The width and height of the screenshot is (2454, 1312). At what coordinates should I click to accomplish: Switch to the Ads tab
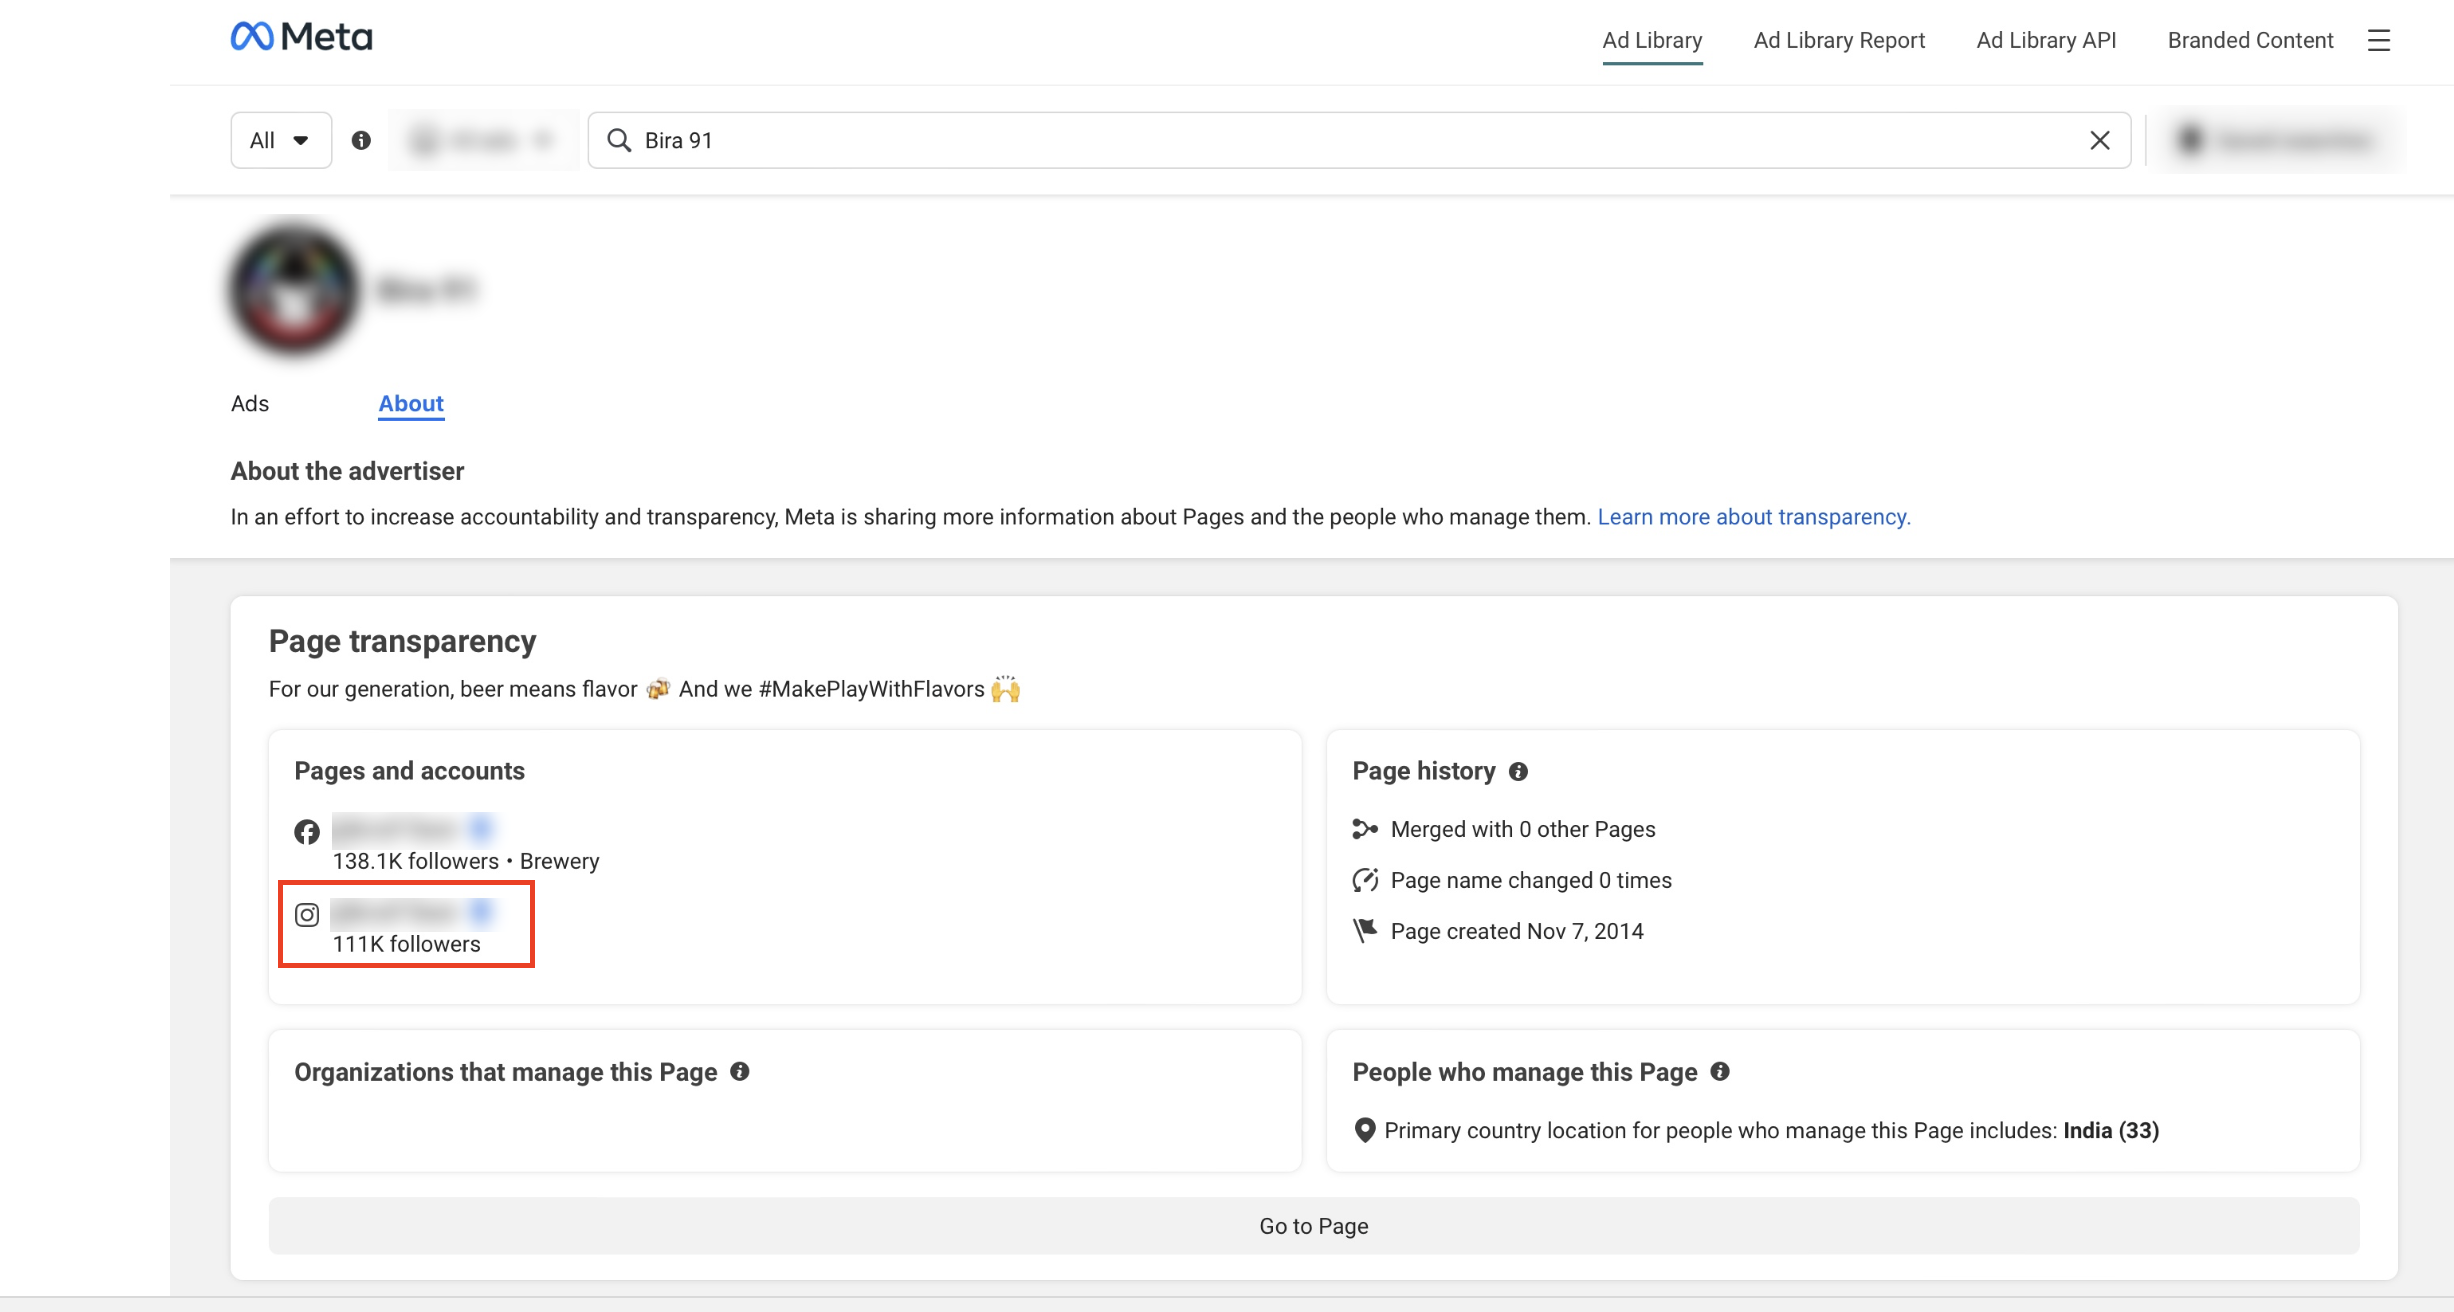(x=250, y=403)
